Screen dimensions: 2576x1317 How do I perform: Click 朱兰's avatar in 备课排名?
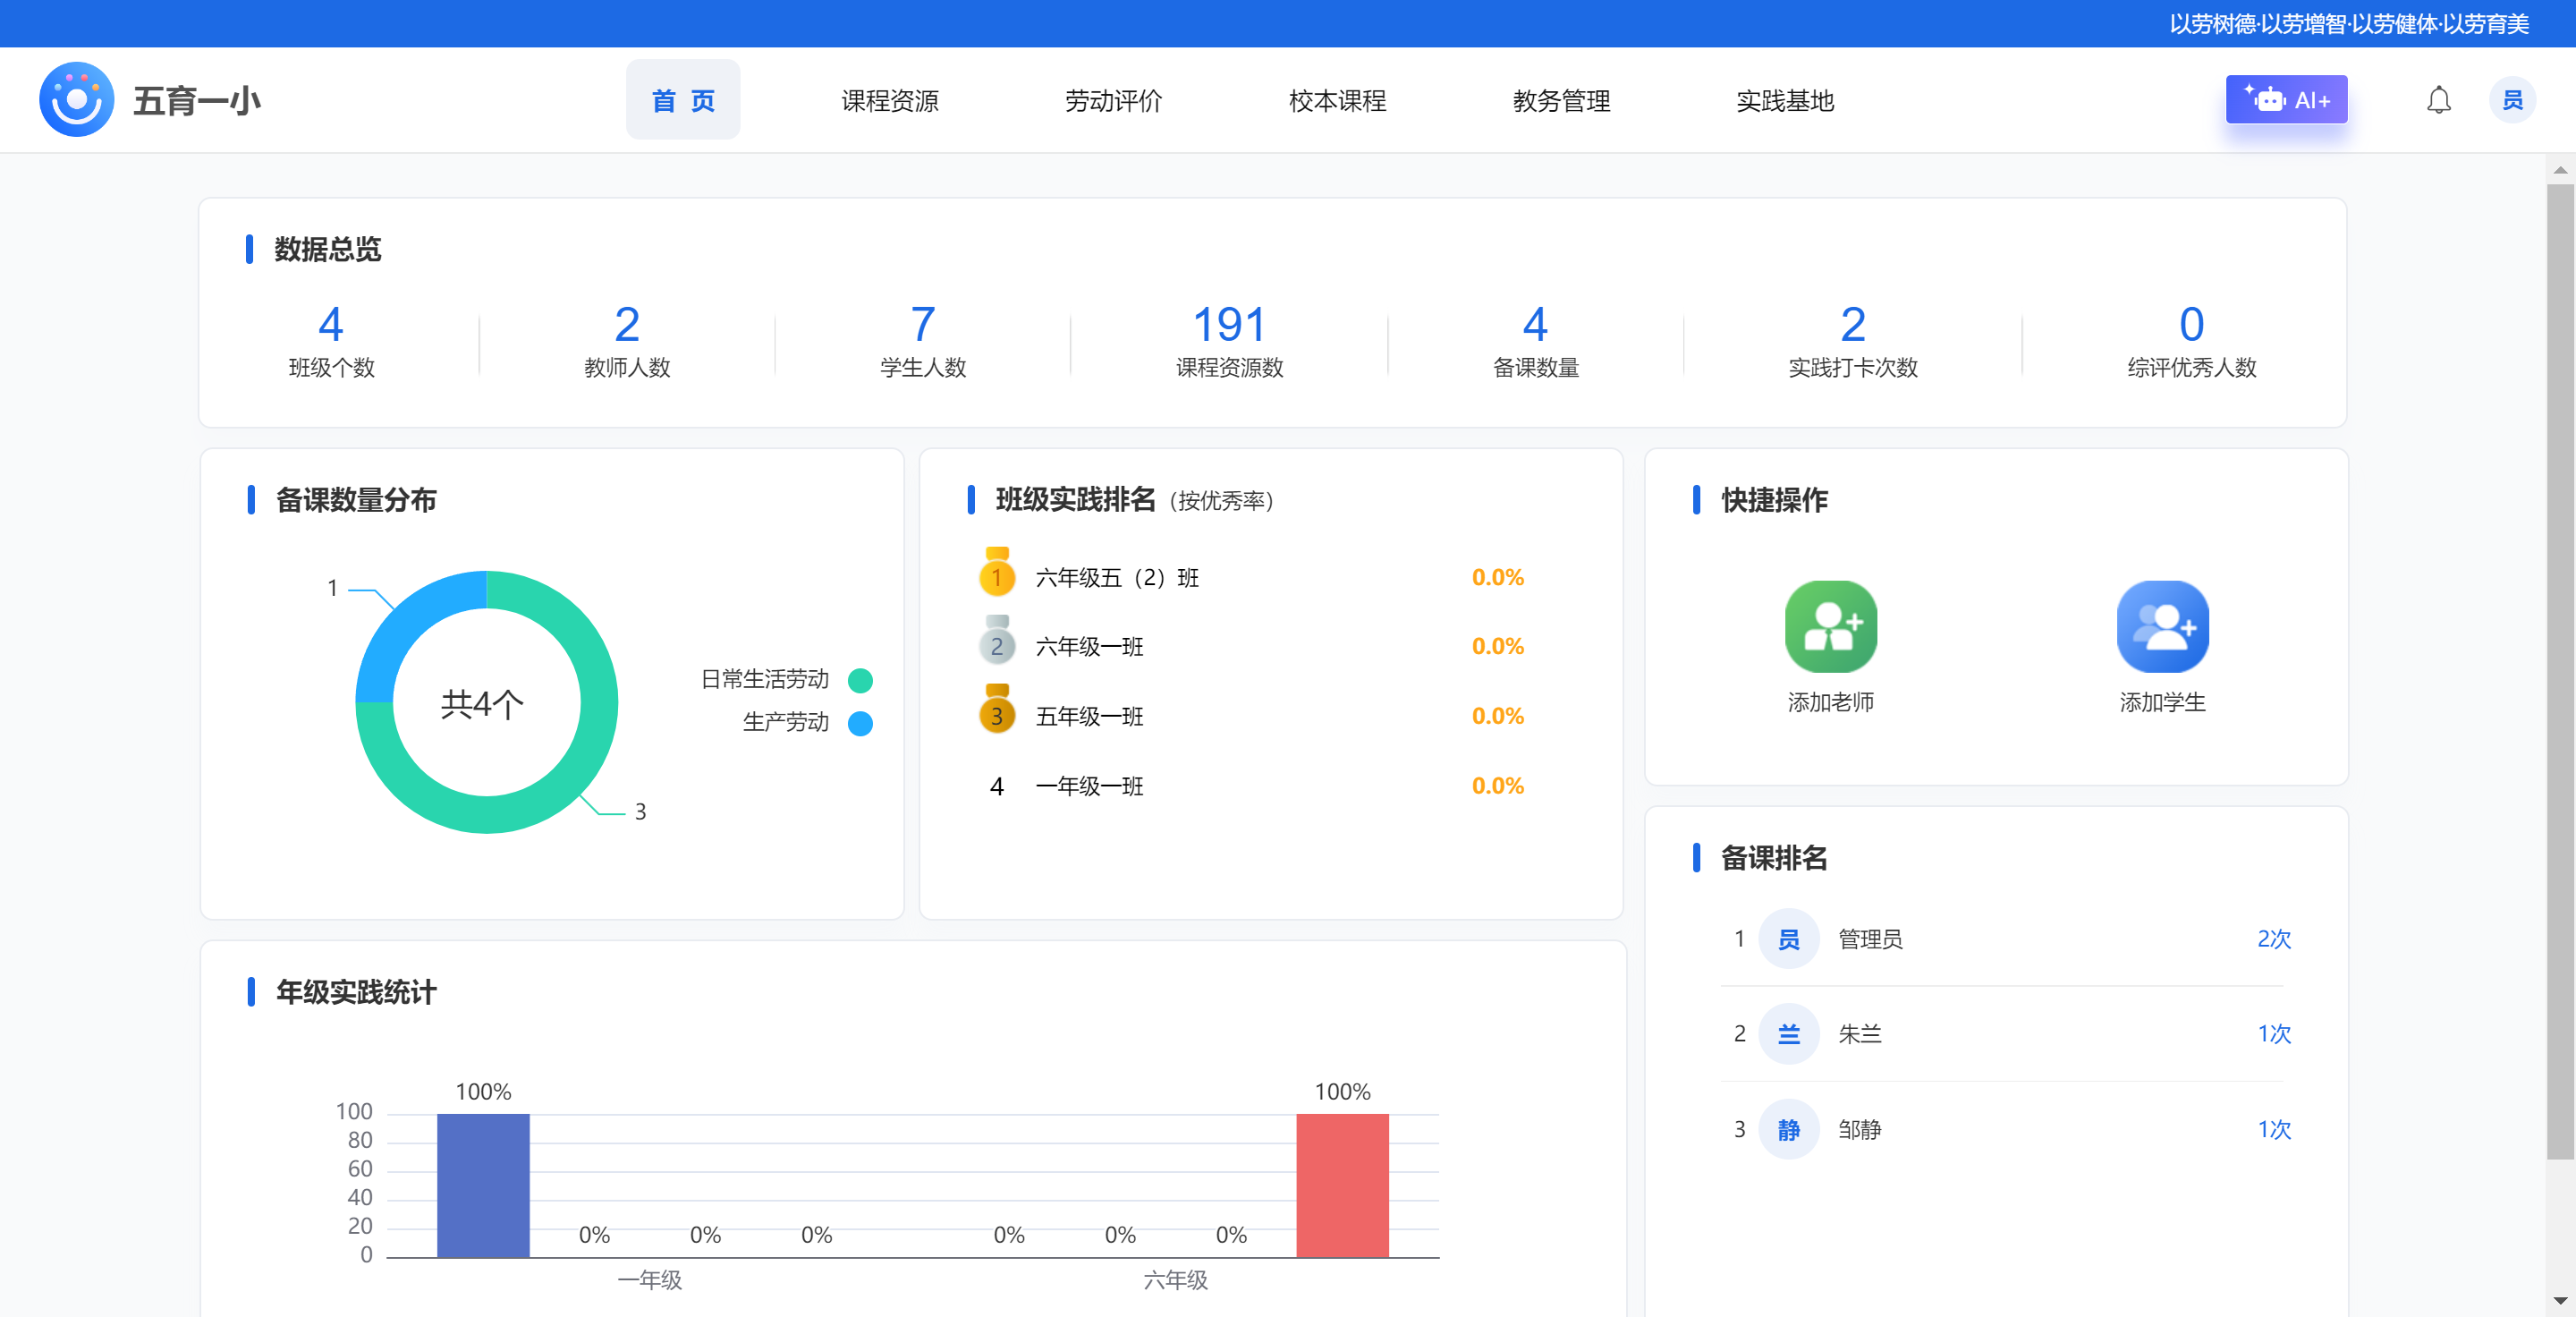click(x=1788, y=1034)
